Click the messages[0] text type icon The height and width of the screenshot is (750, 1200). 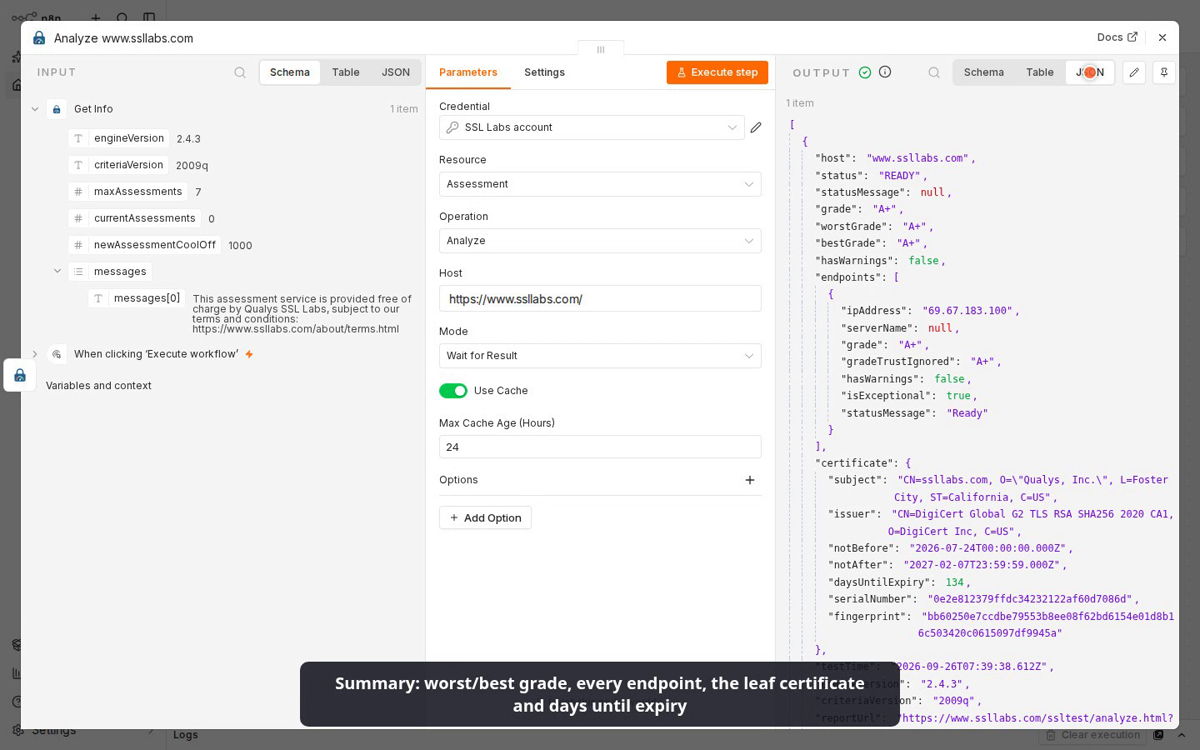[x=98, y=298]
